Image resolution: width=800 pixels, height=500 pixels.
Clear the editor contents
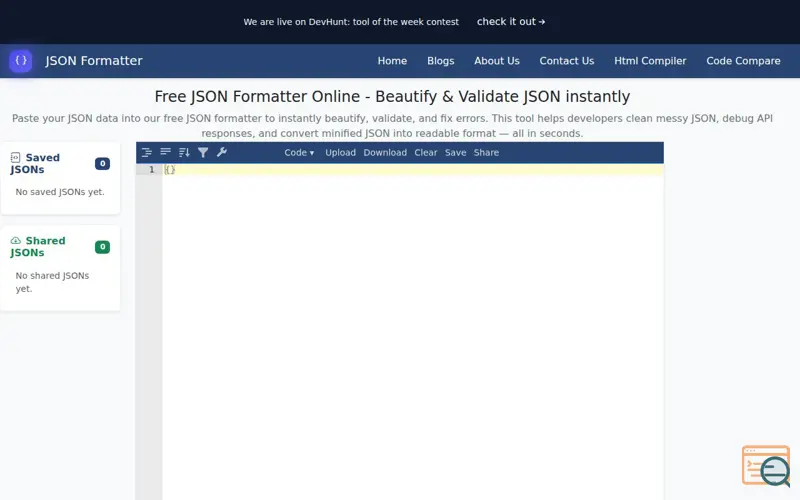tap(426, 153)
